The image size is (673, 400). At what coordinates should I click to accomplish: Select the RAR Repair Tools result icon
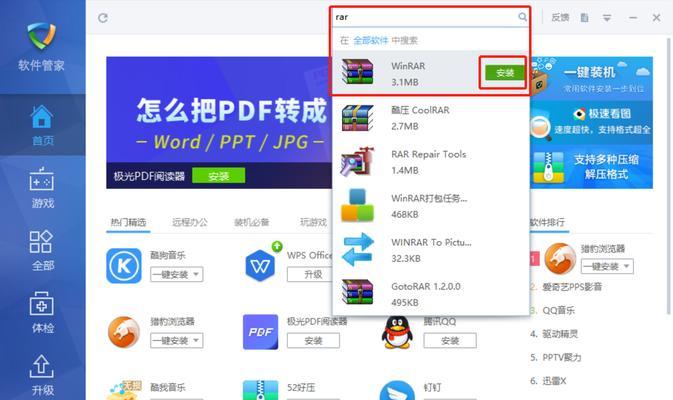point(358,162)
